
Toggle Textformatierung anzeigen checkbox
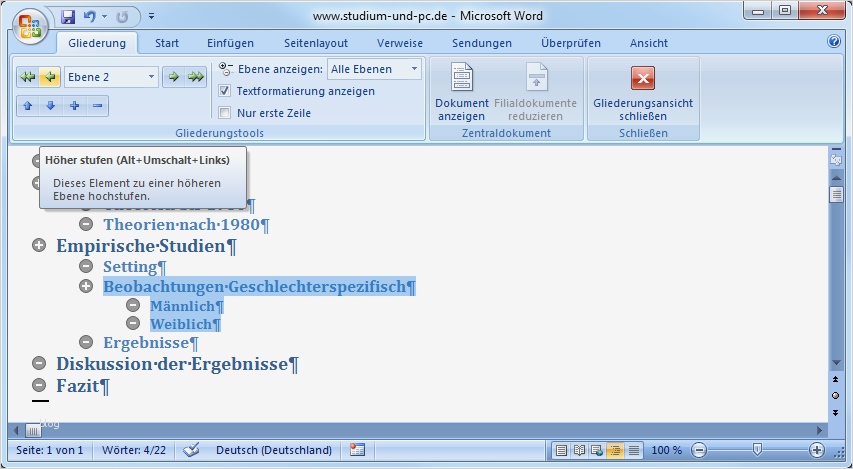click(x=224, y=91)
